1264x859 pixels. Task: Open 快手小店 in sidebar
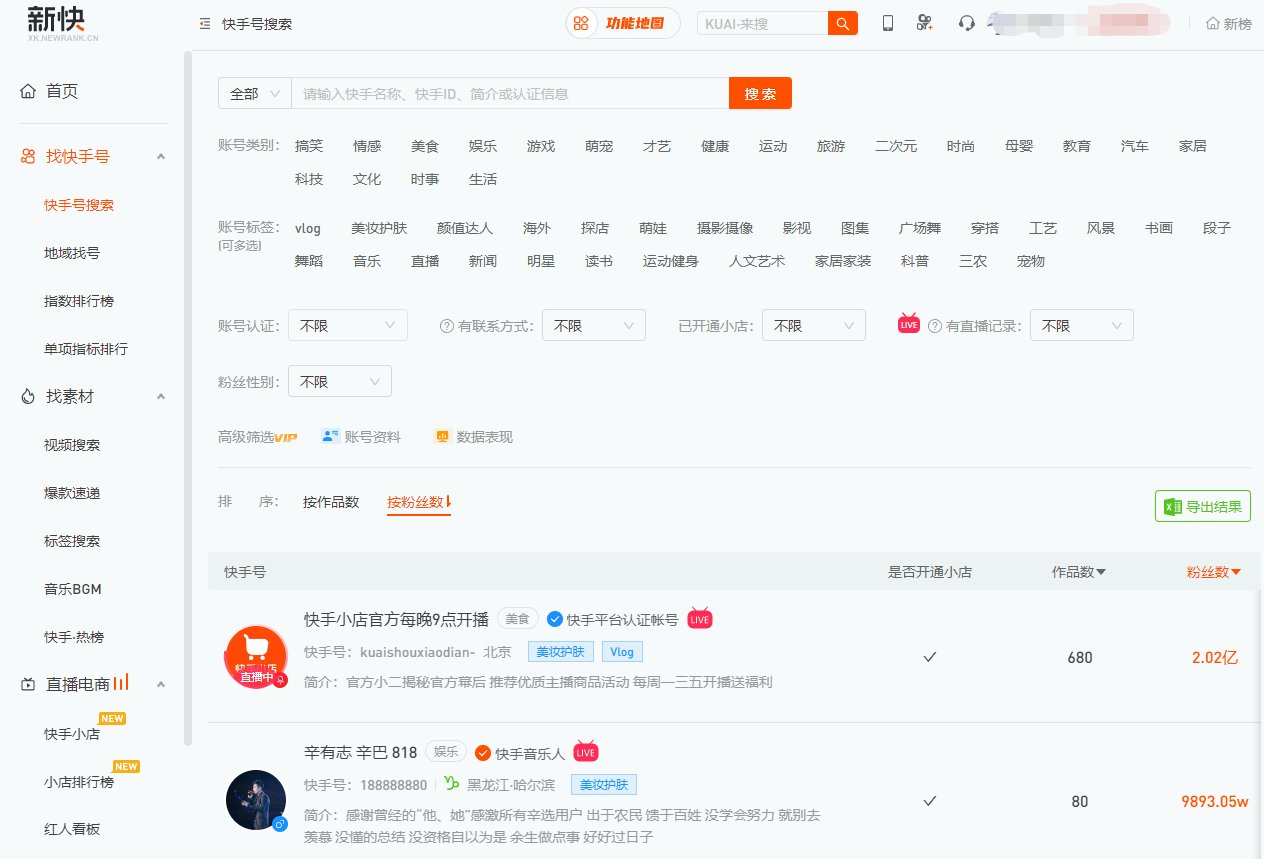72,734
